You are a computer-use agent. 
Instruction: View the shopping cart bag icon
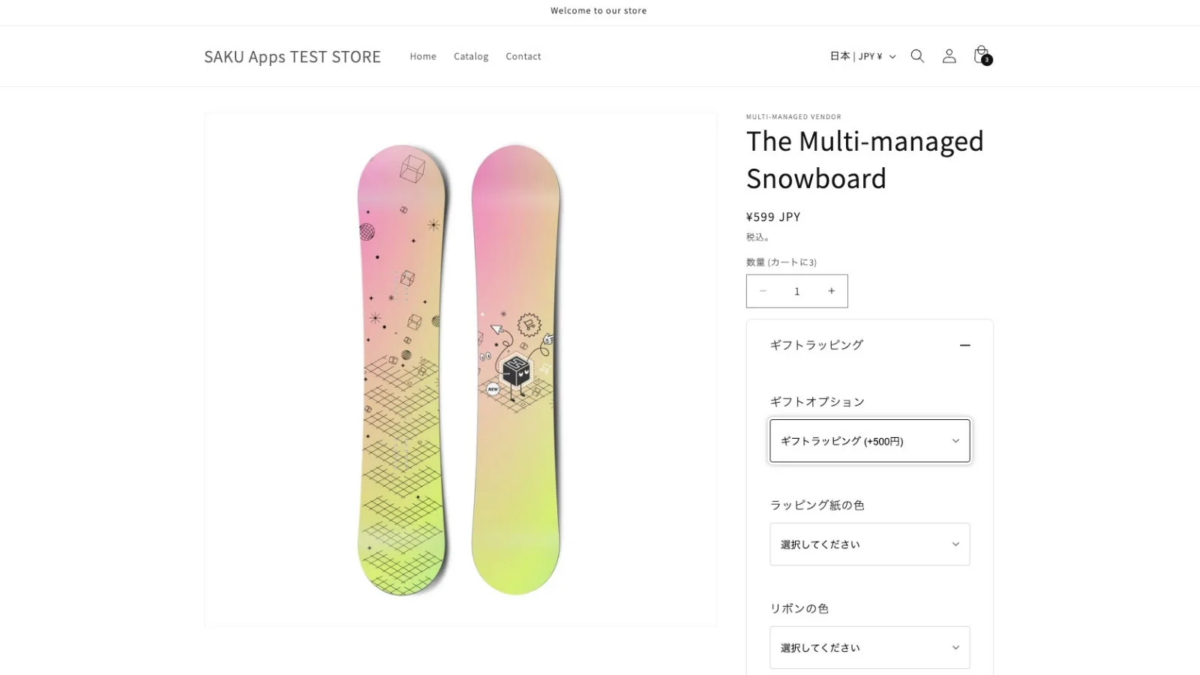click(x=980, y=55)
